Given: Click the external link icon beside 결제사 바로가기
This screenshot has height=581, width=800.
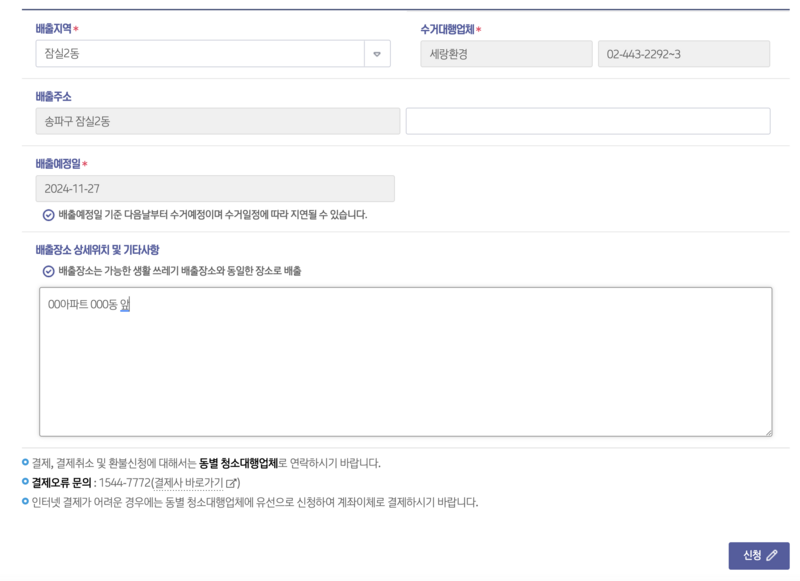Looking at the screenshot, I should [x=232, y=482].
